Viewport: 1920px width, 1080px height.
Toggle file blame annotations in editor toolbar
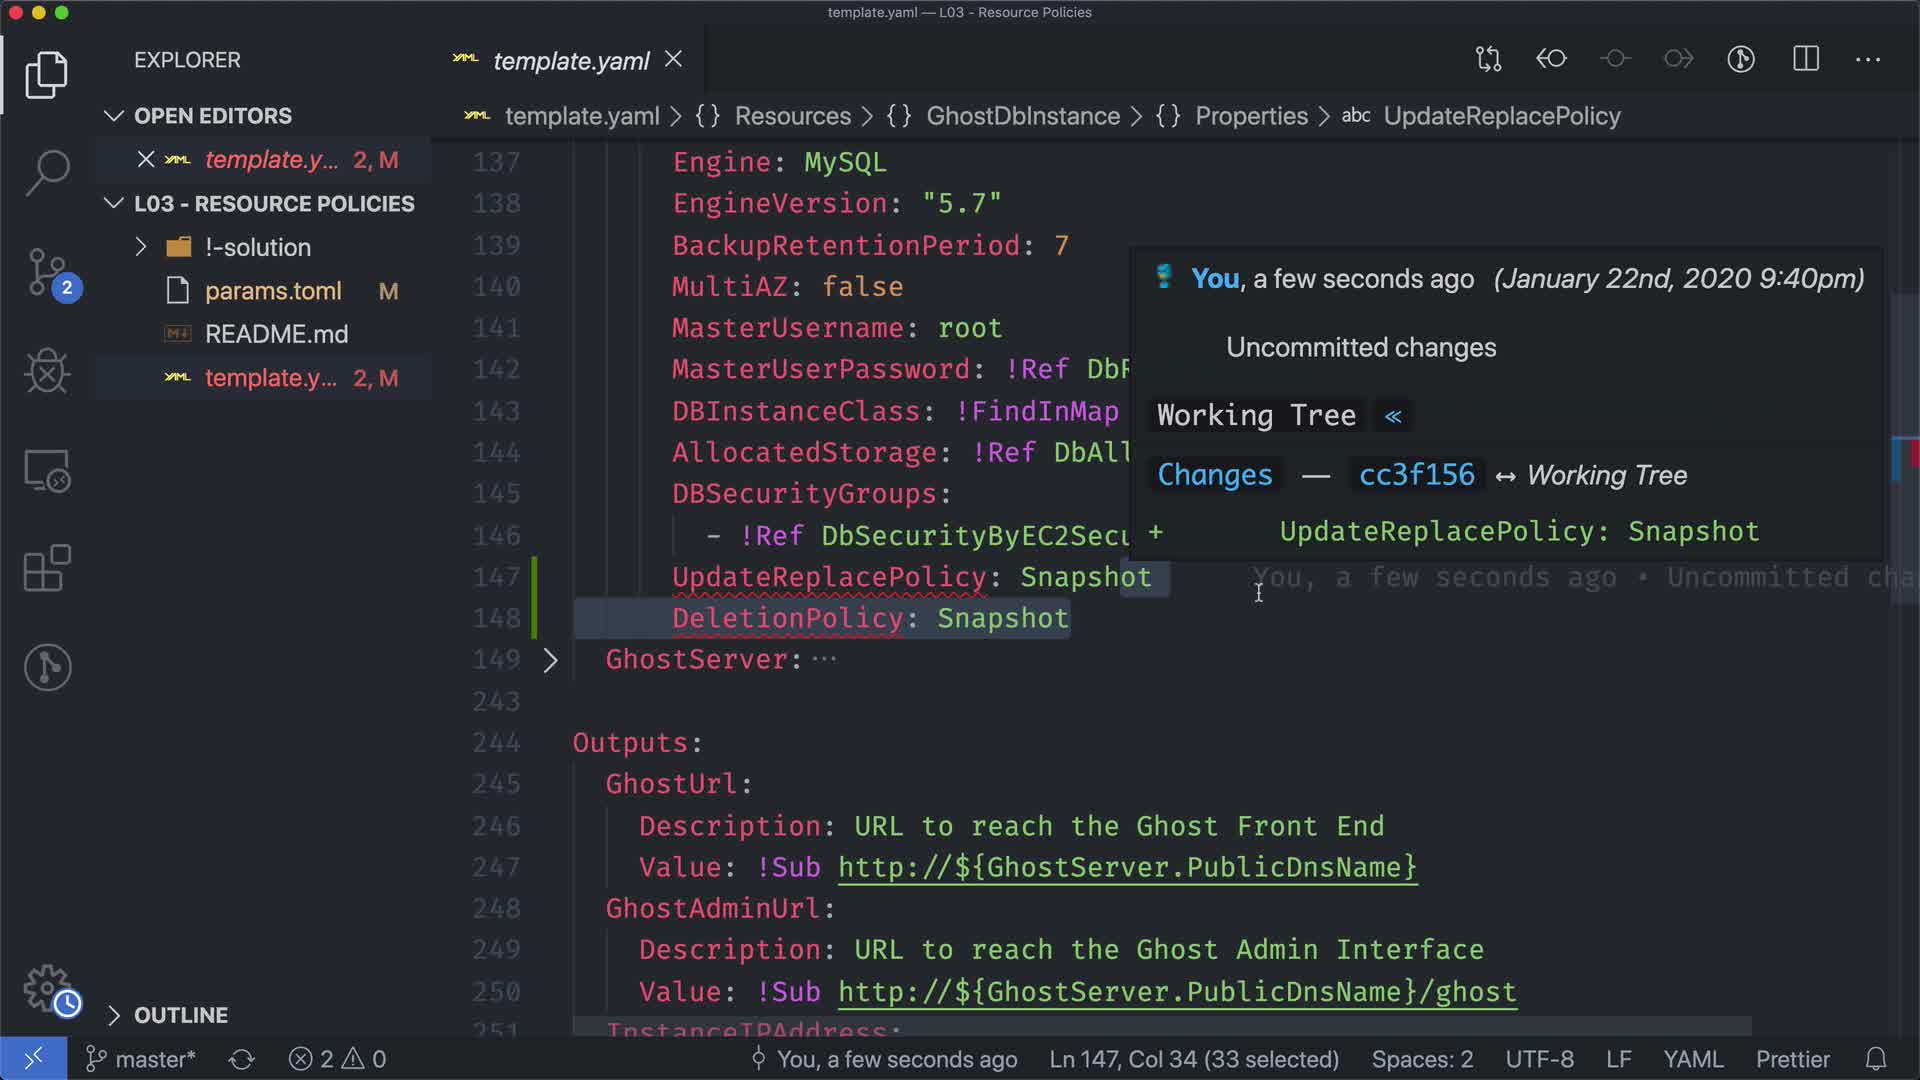tap(1741, 59)
